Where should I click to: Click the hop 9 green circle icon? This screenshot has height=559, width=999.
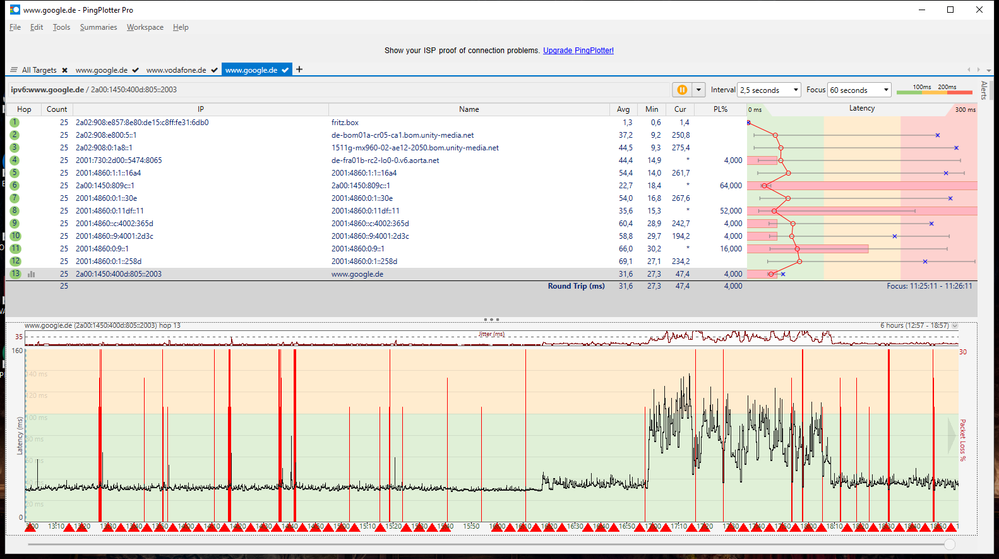coord(15,223)
